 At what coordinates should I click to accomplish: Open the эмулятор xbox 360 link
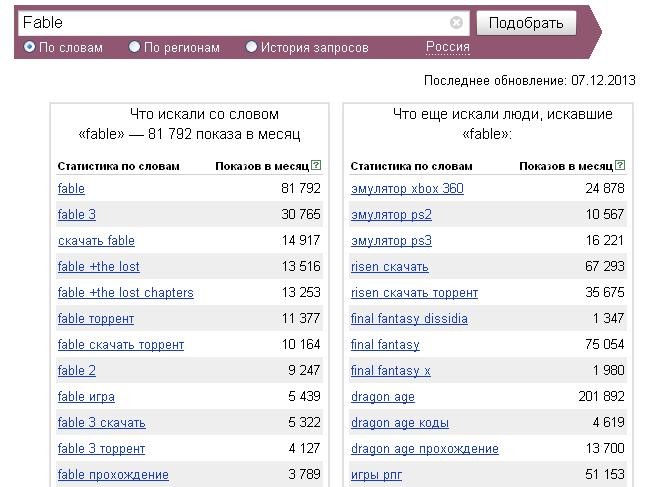click(x=407, y=188)
